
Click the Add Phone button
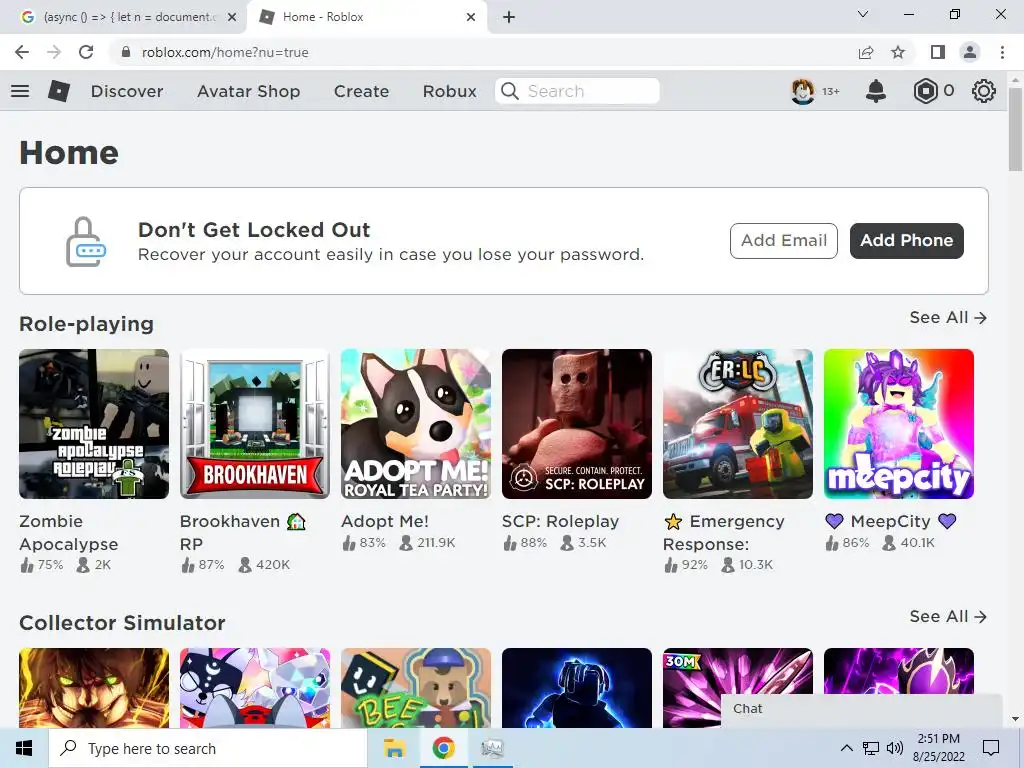click(906, 240)
